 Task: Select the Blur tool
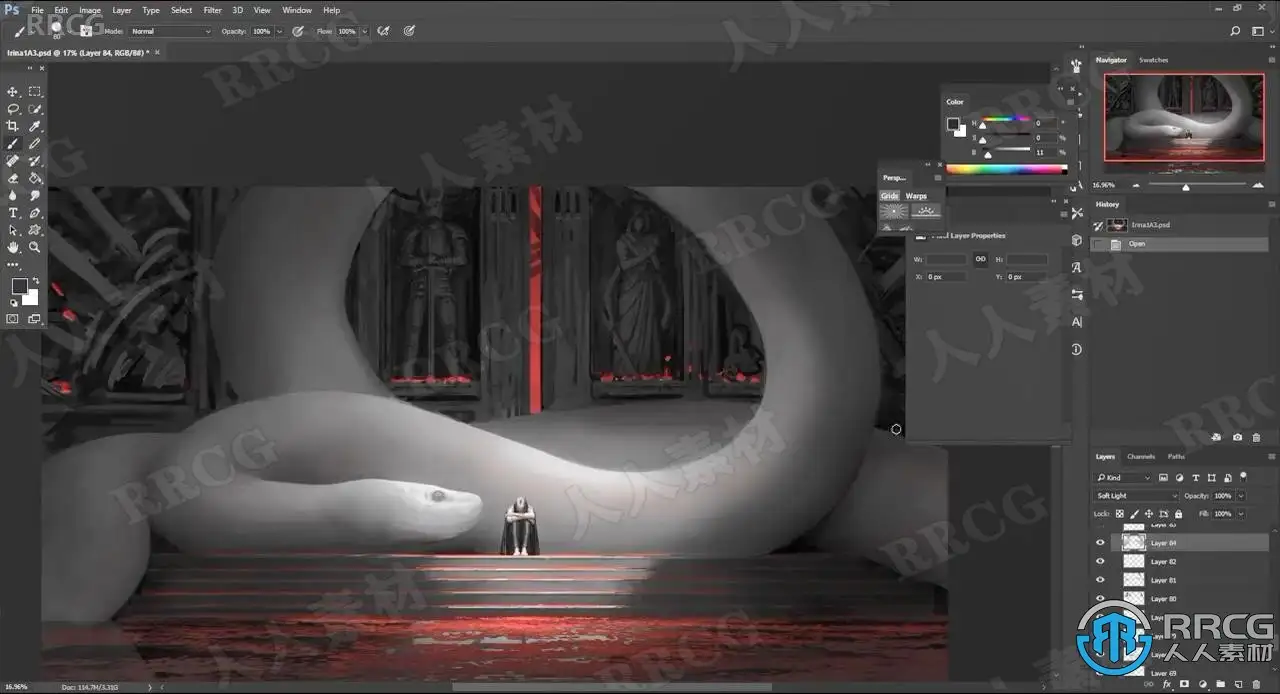13,195
